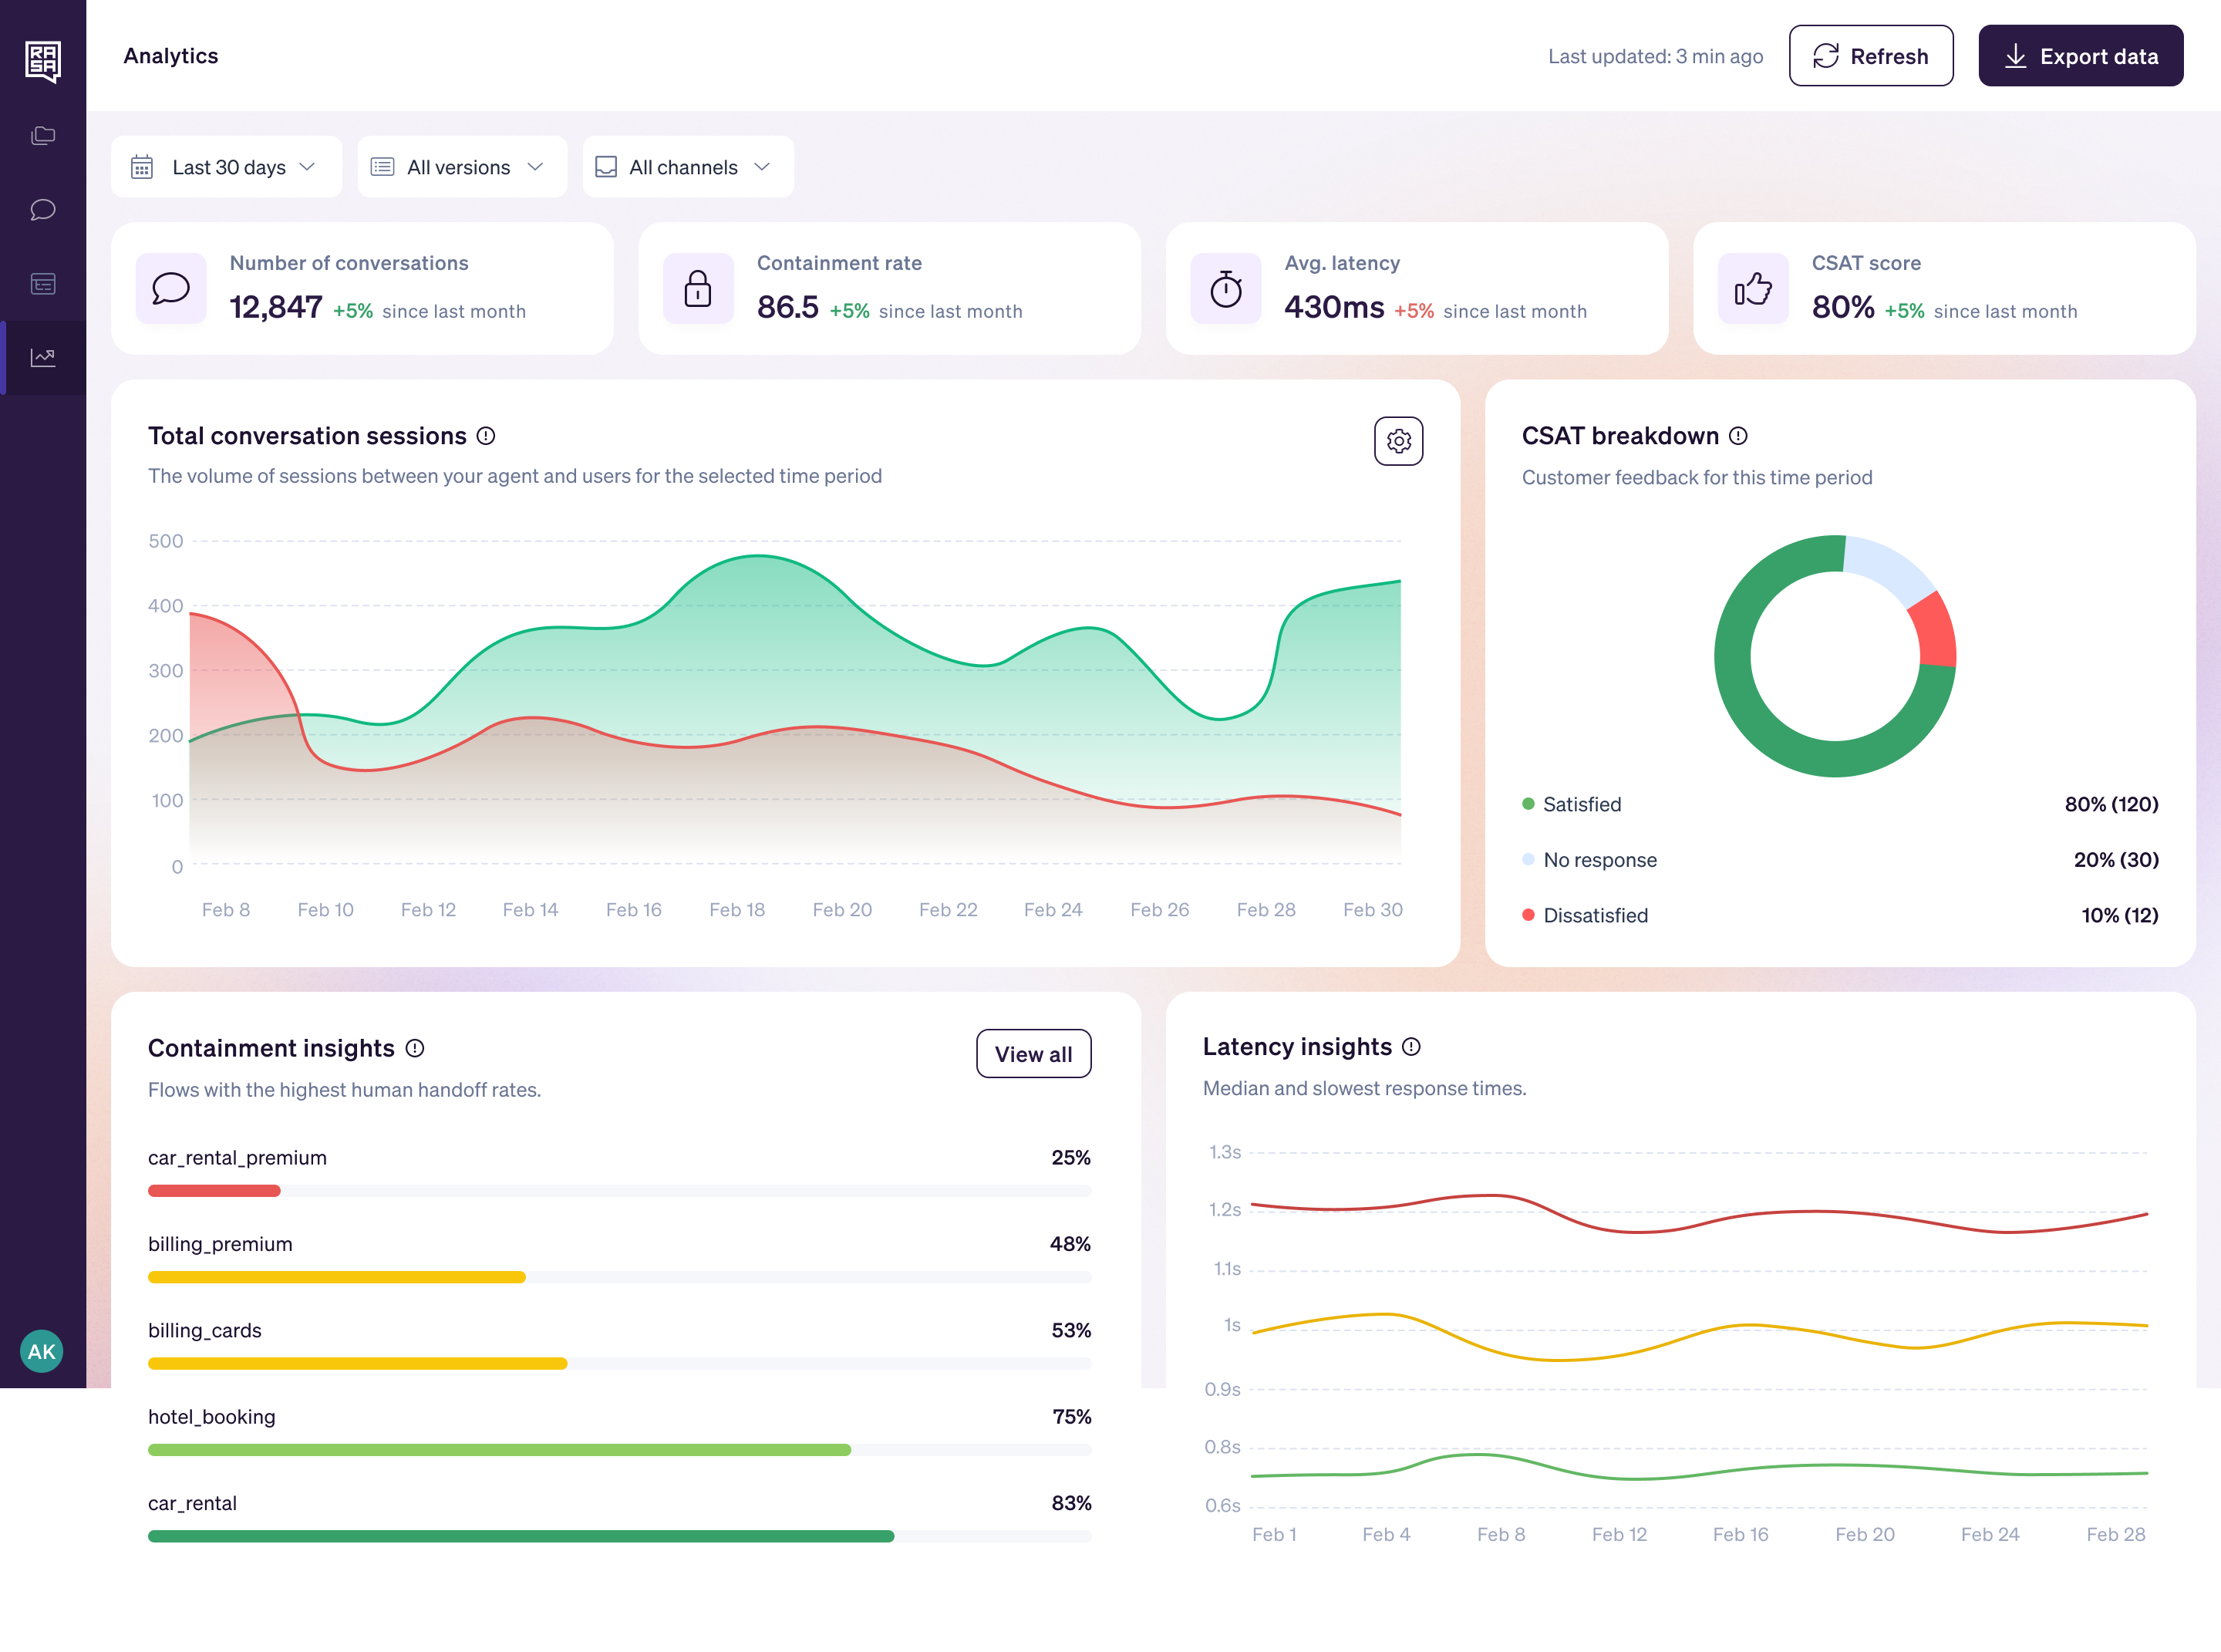Click the Number of conversations card

pyautogui.click(x=362, y=288)
